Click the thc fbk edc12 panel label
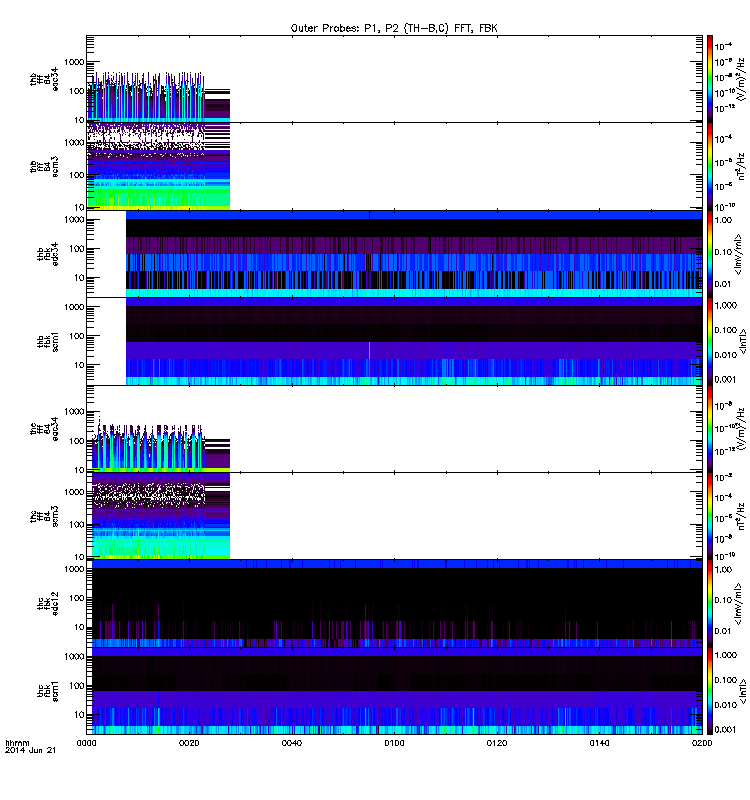The image size is (750, 800). click(48, 604)
